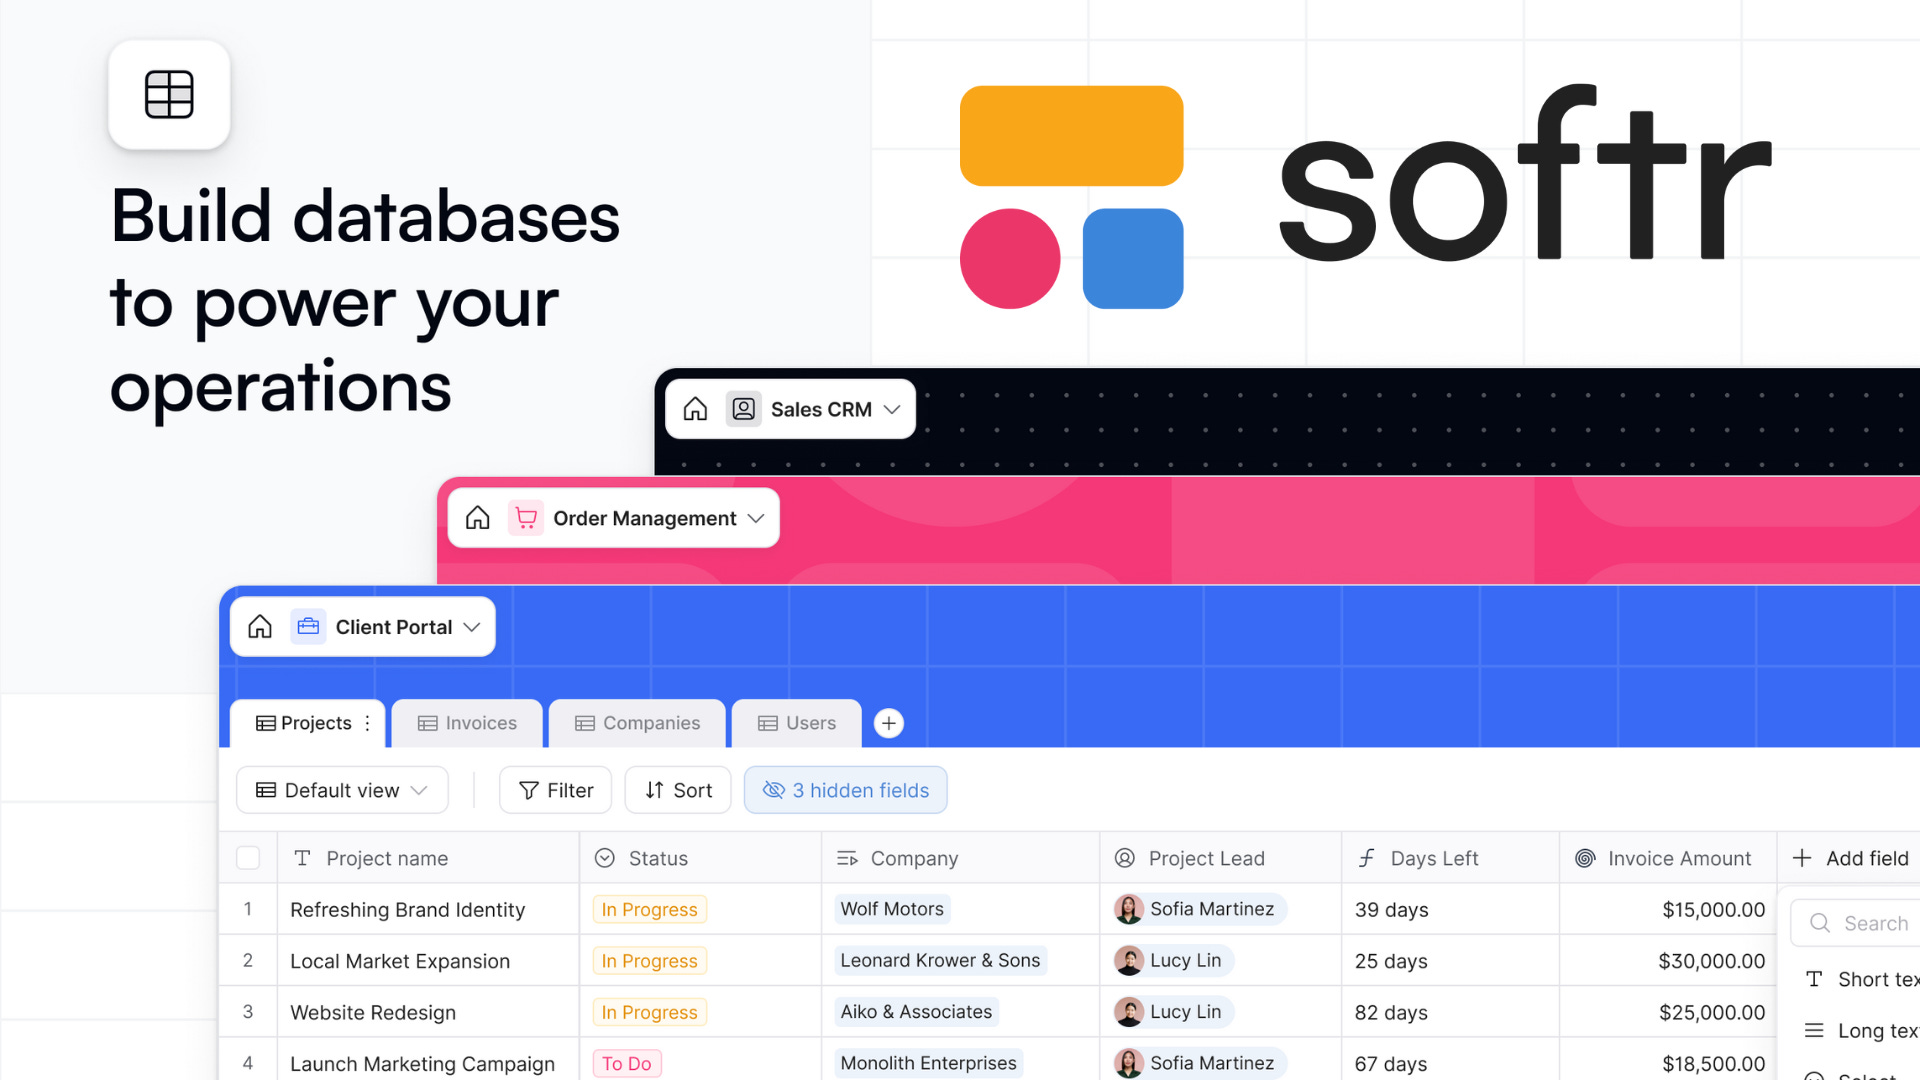
Task: Switch to the Companies tab
Action: tap(638, 723)
